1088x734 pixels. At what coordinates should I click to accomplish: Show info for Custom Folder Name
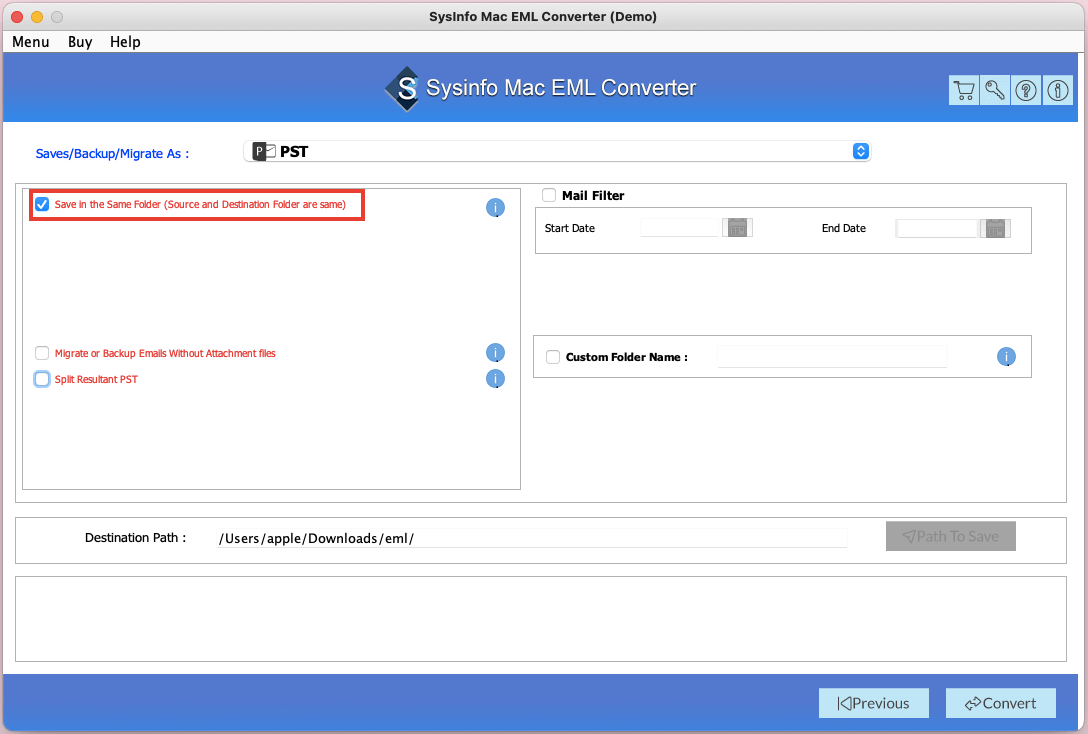(x=1006, y=357)
